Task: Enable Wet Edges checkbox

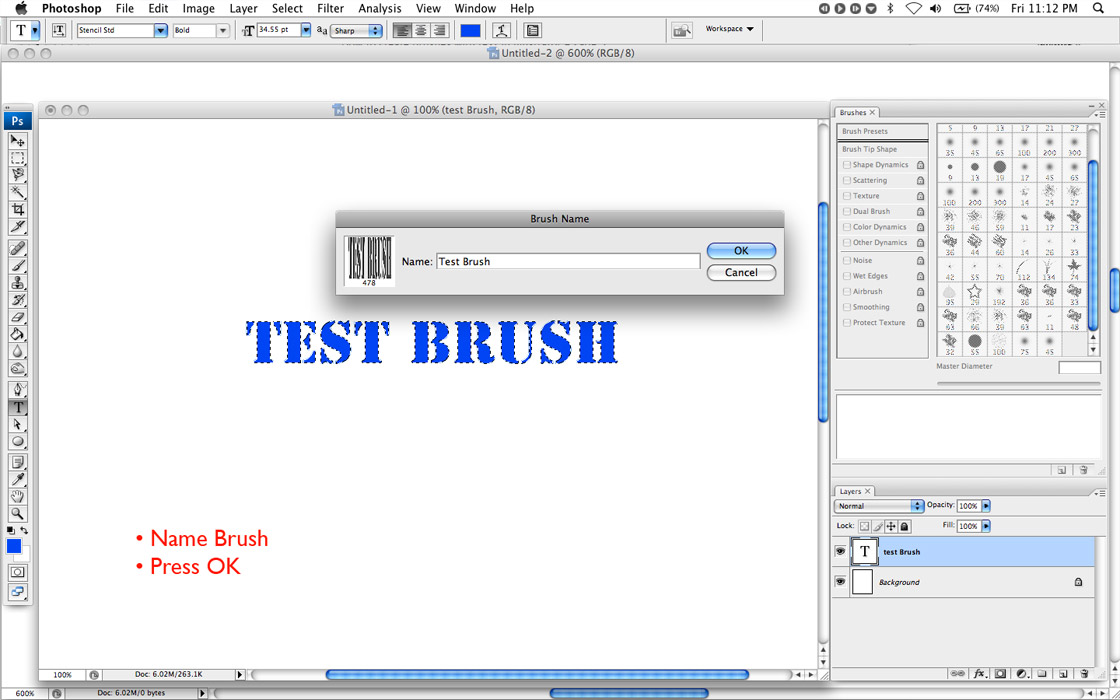Action: click(847, 276)
